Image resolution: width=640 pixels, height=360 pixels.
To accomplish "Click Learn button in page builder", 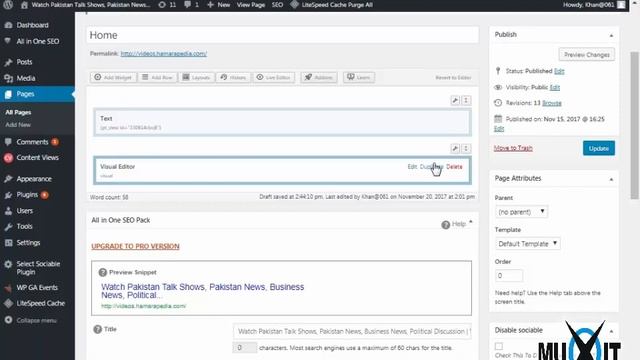I will (359, 77).
